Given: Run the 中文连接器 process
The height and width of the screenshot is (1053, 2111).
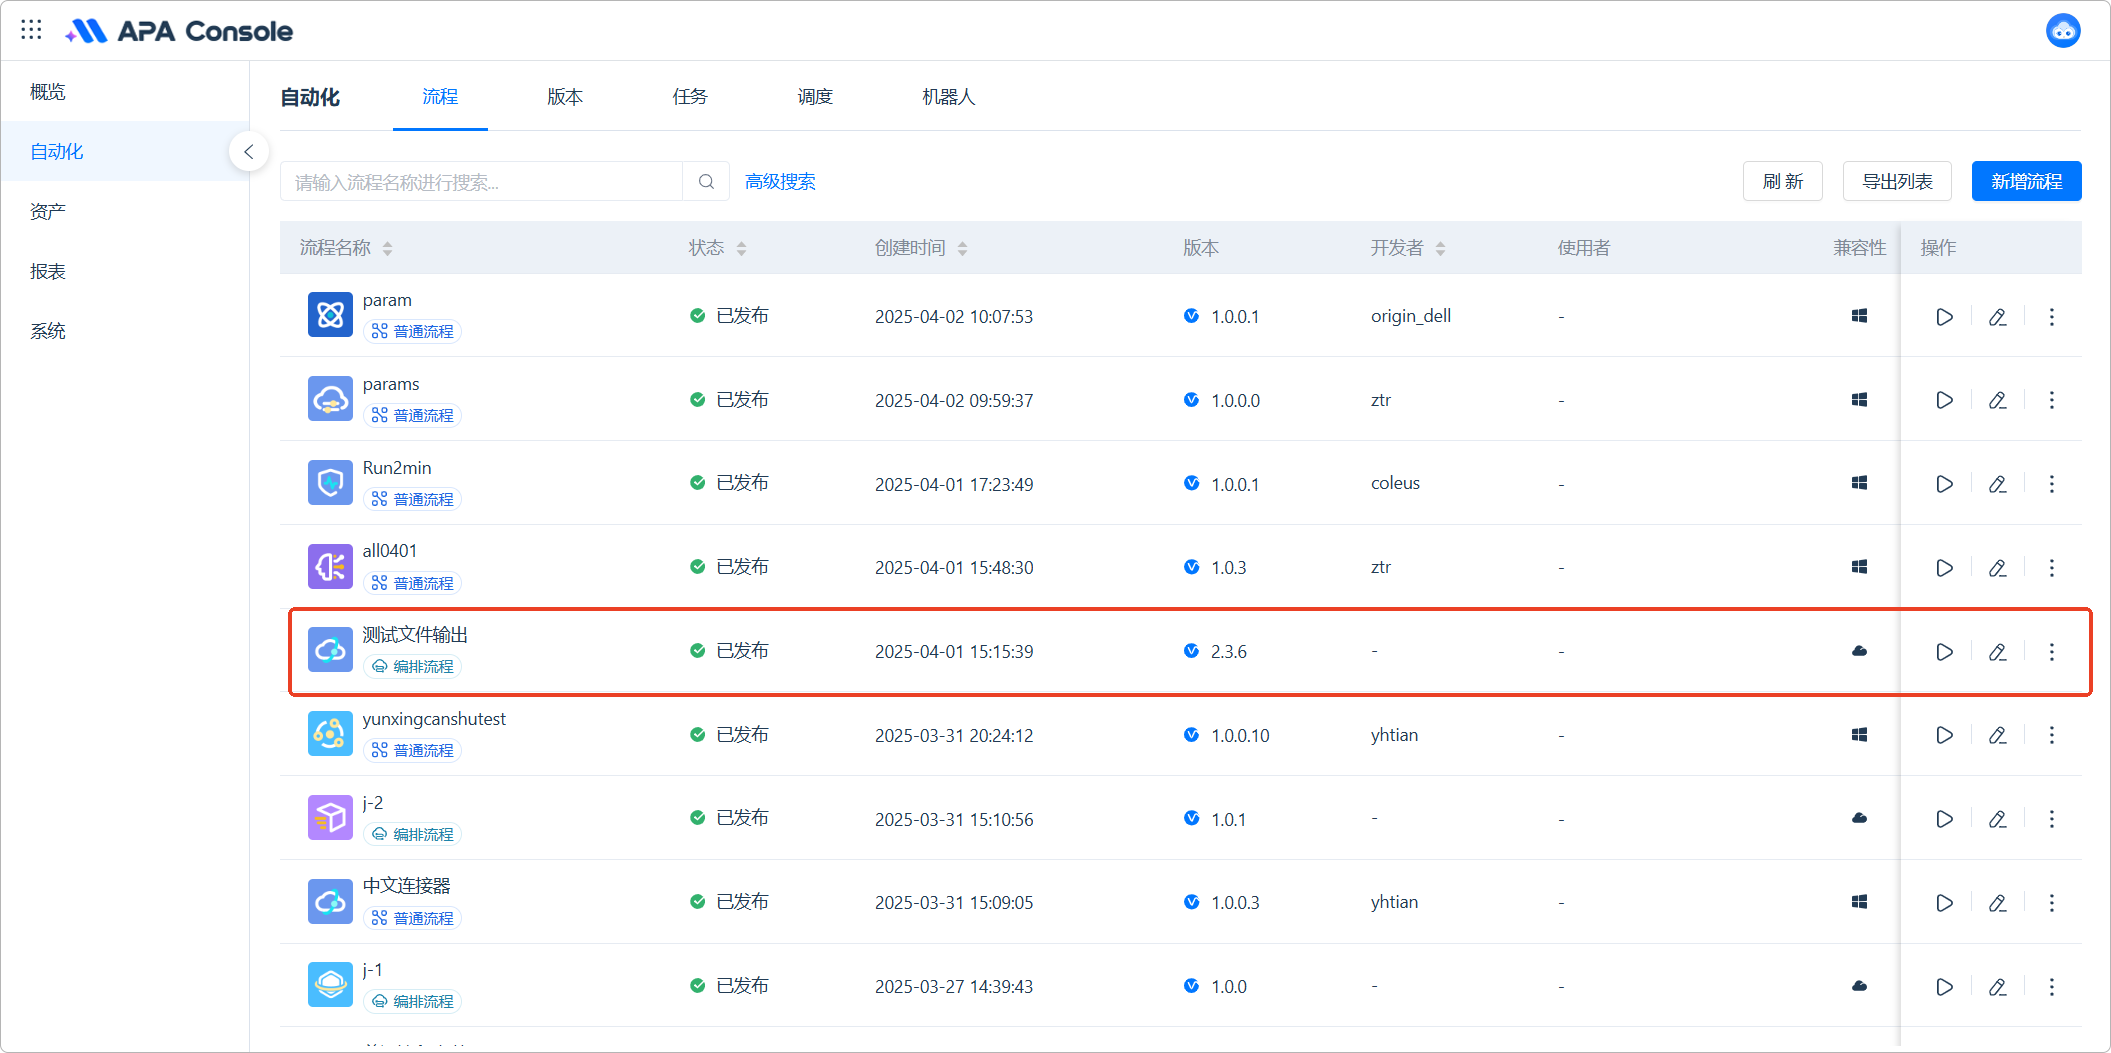Looking at the screenshot, I should pyautogui.click(x=1944, y=903).
